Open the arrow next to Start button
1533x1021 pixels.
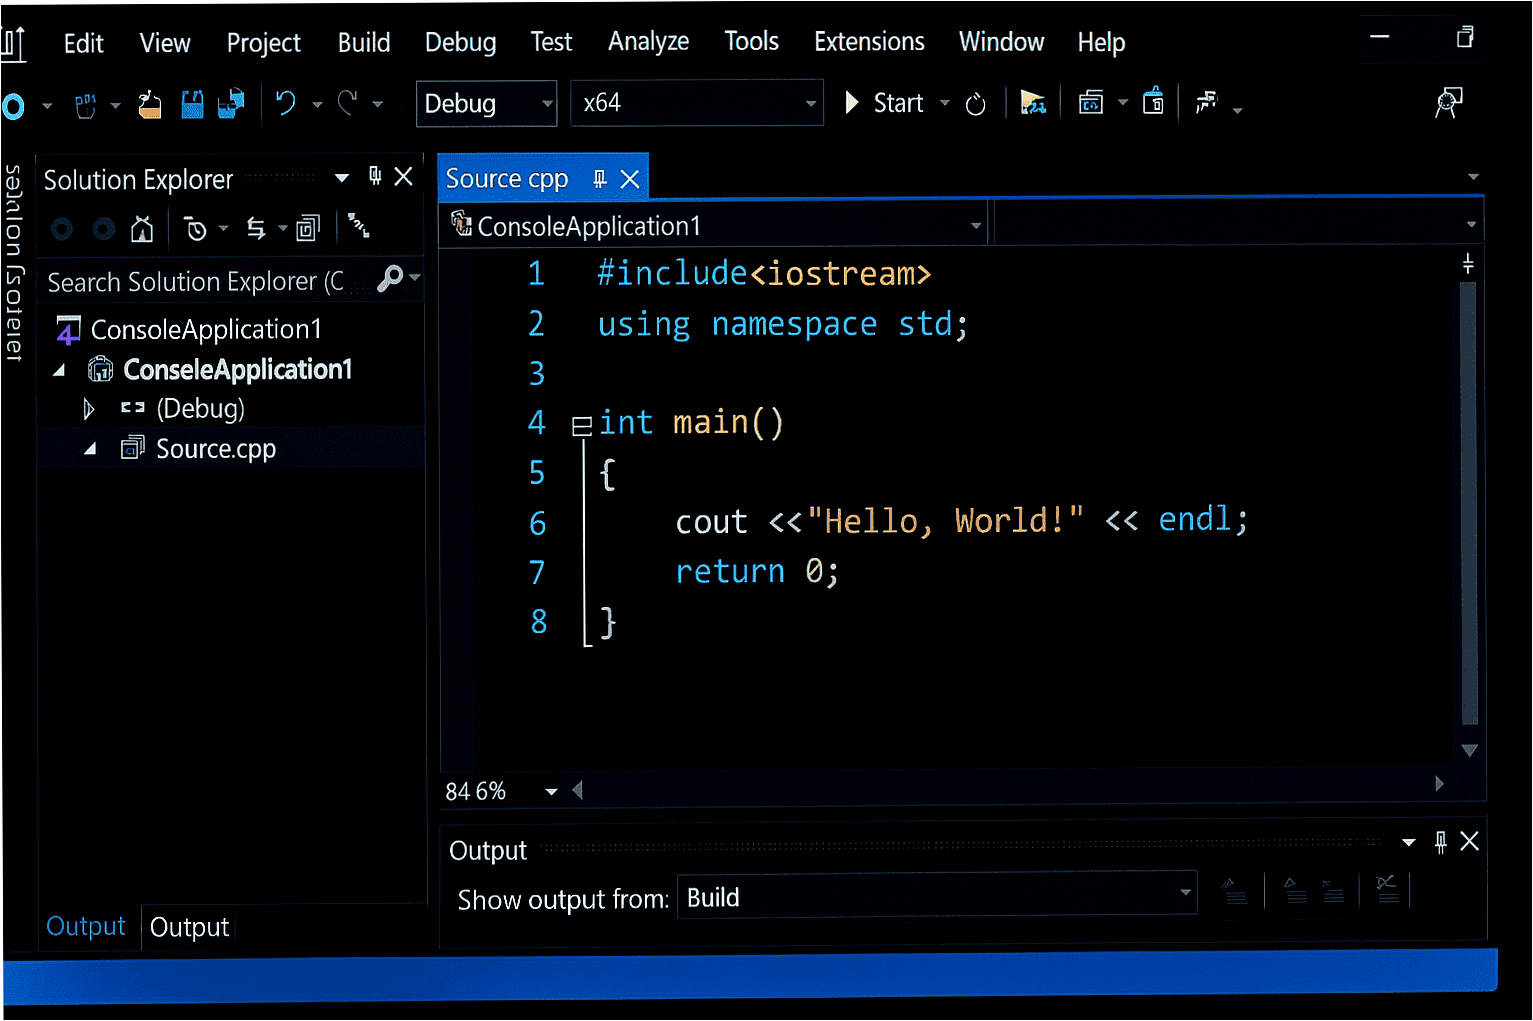click(x=945, y=103)
